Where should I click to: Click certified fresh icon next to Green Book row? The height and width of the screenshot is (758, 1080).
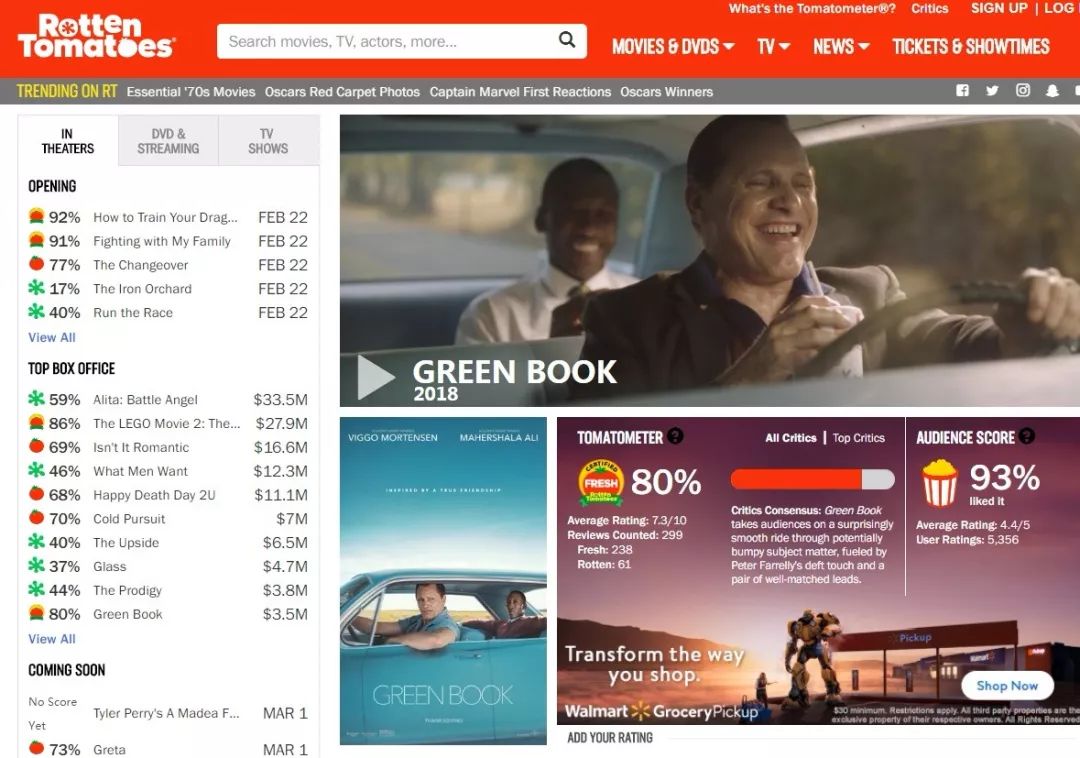point(37,613)
